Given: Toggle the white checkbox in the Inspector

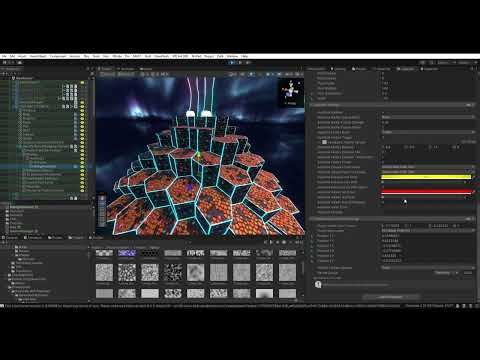Looking at the screenshot, I should tap(324, 142).
